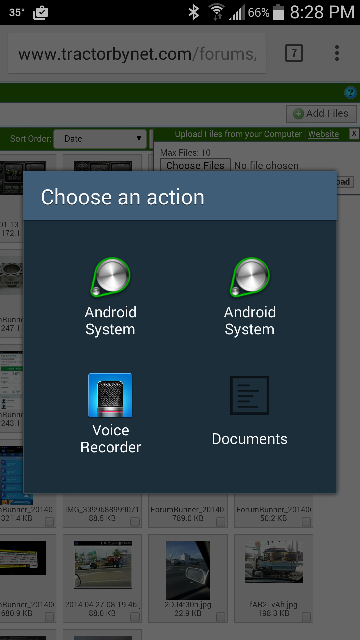Screen dimensions: 360x640
Task: Open the browser tab switcher showing 7
Action: [294, 53]
